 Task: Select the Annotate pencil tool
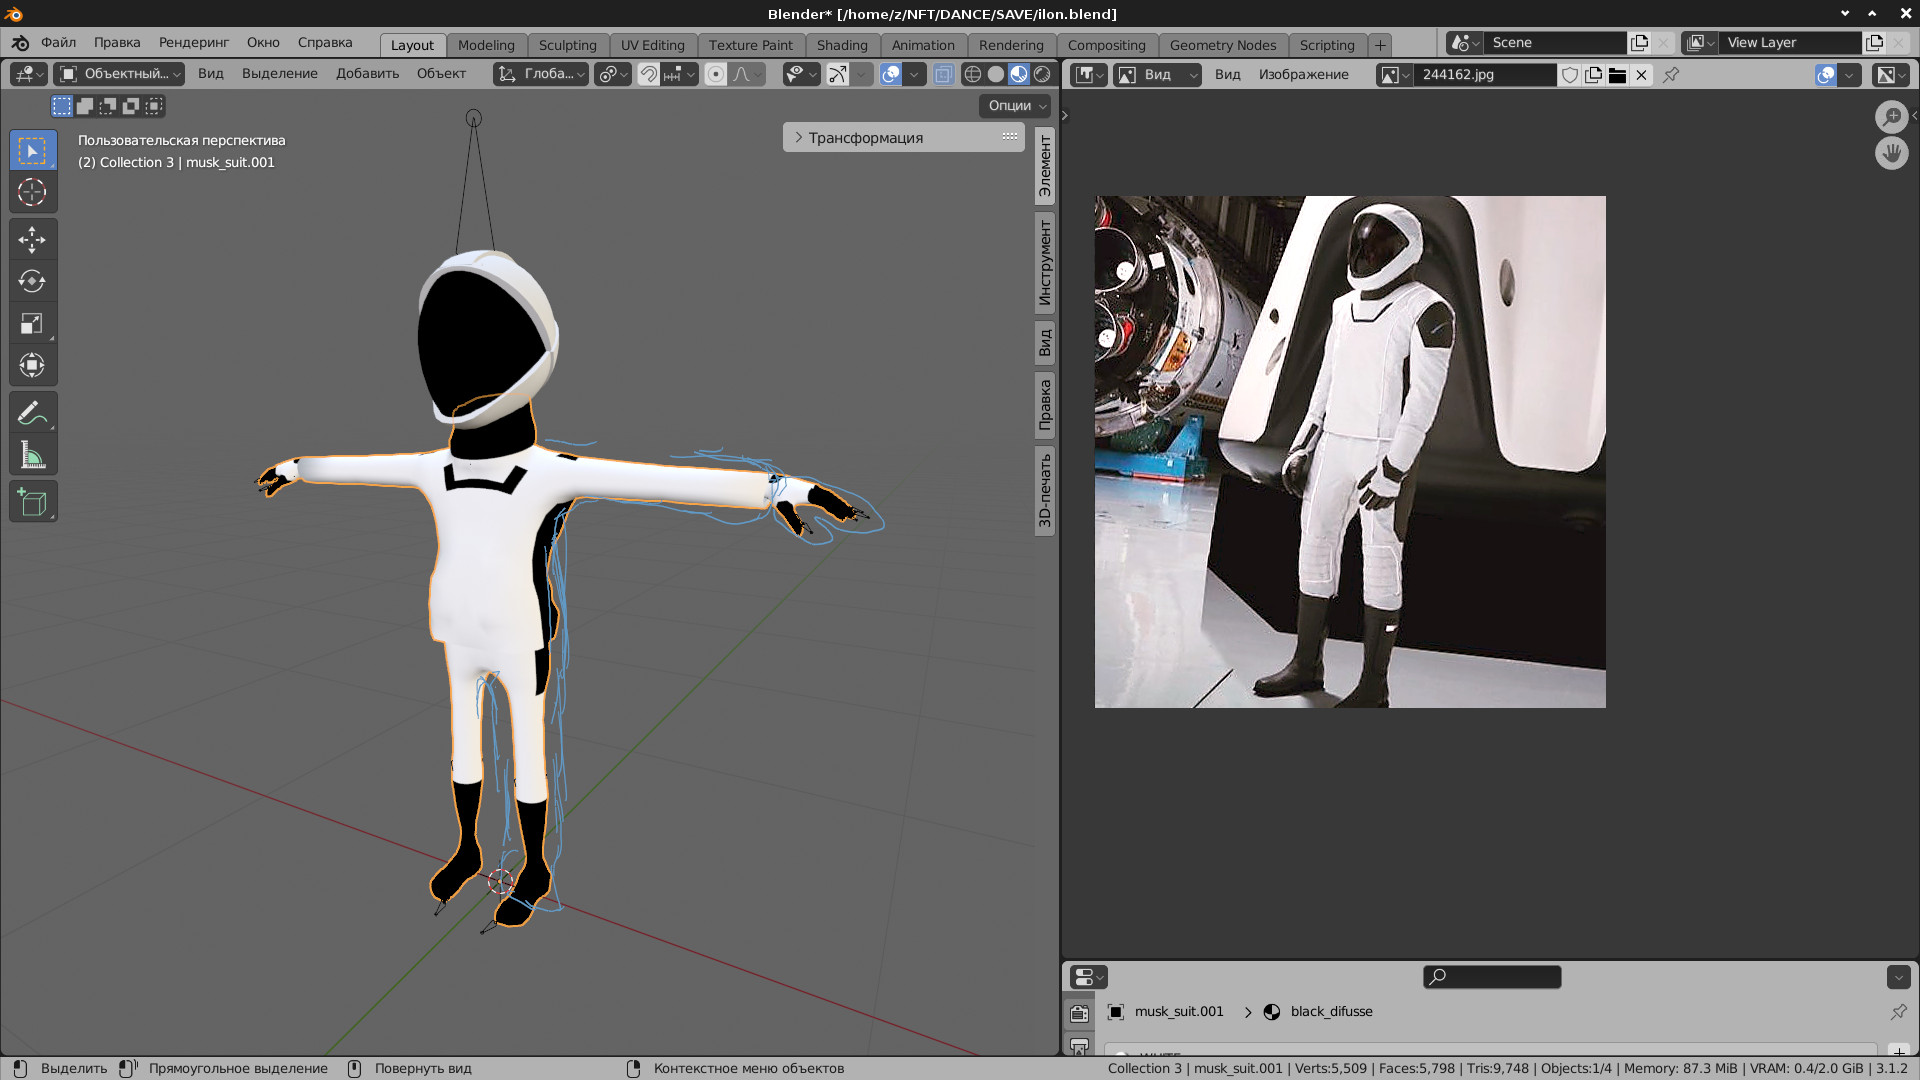click(x=32, y=413)
